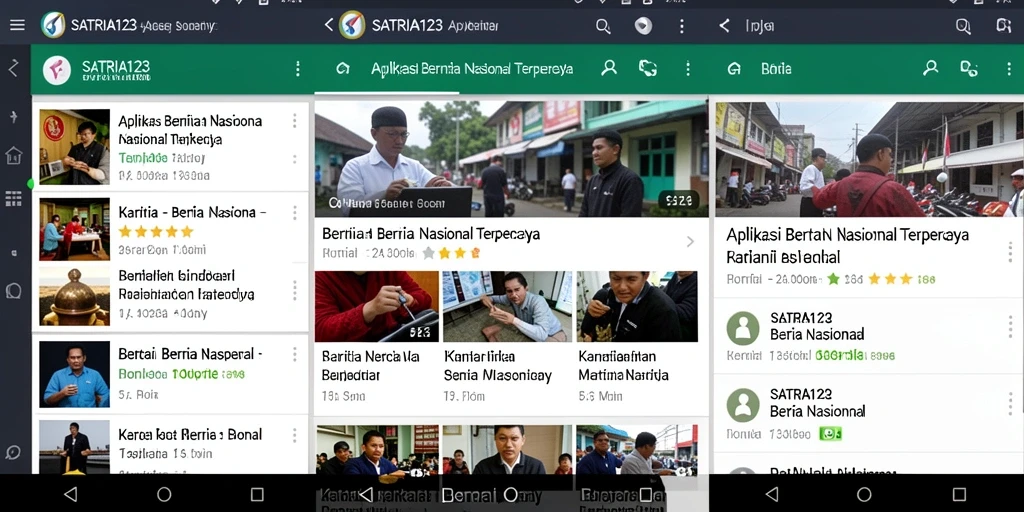Open the Aplikasi BertaN Nasional Terperaya headline
This screenshot has height=512, width=1024.
tap(848, 244)
